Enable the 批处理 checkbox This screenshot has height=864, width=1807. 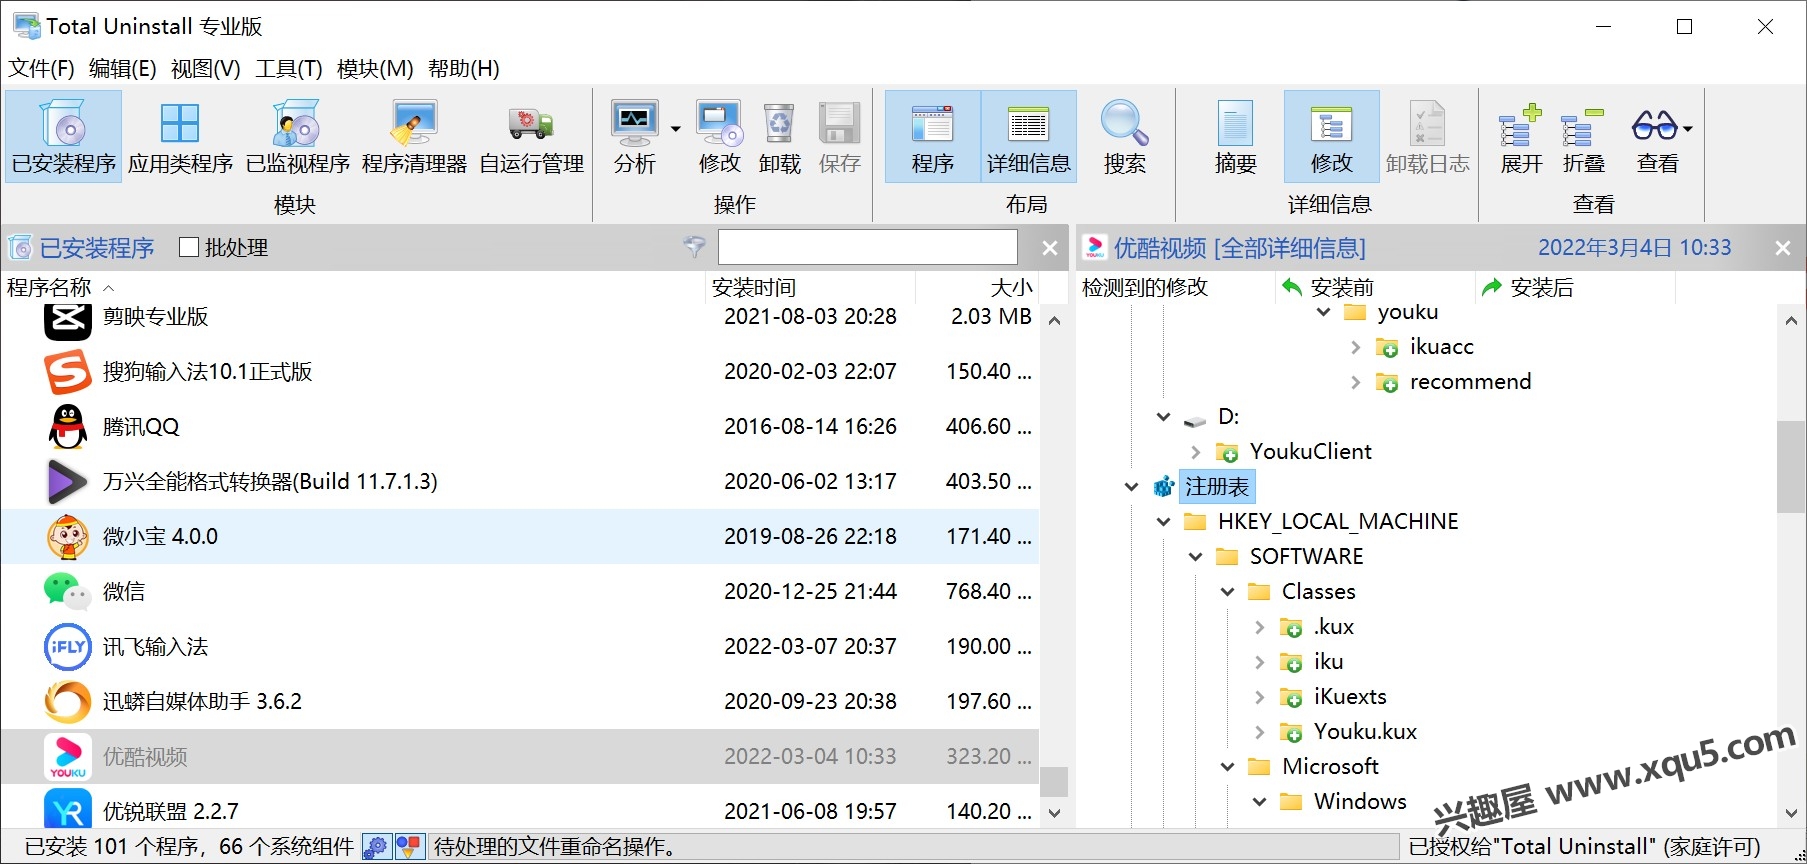189,247
